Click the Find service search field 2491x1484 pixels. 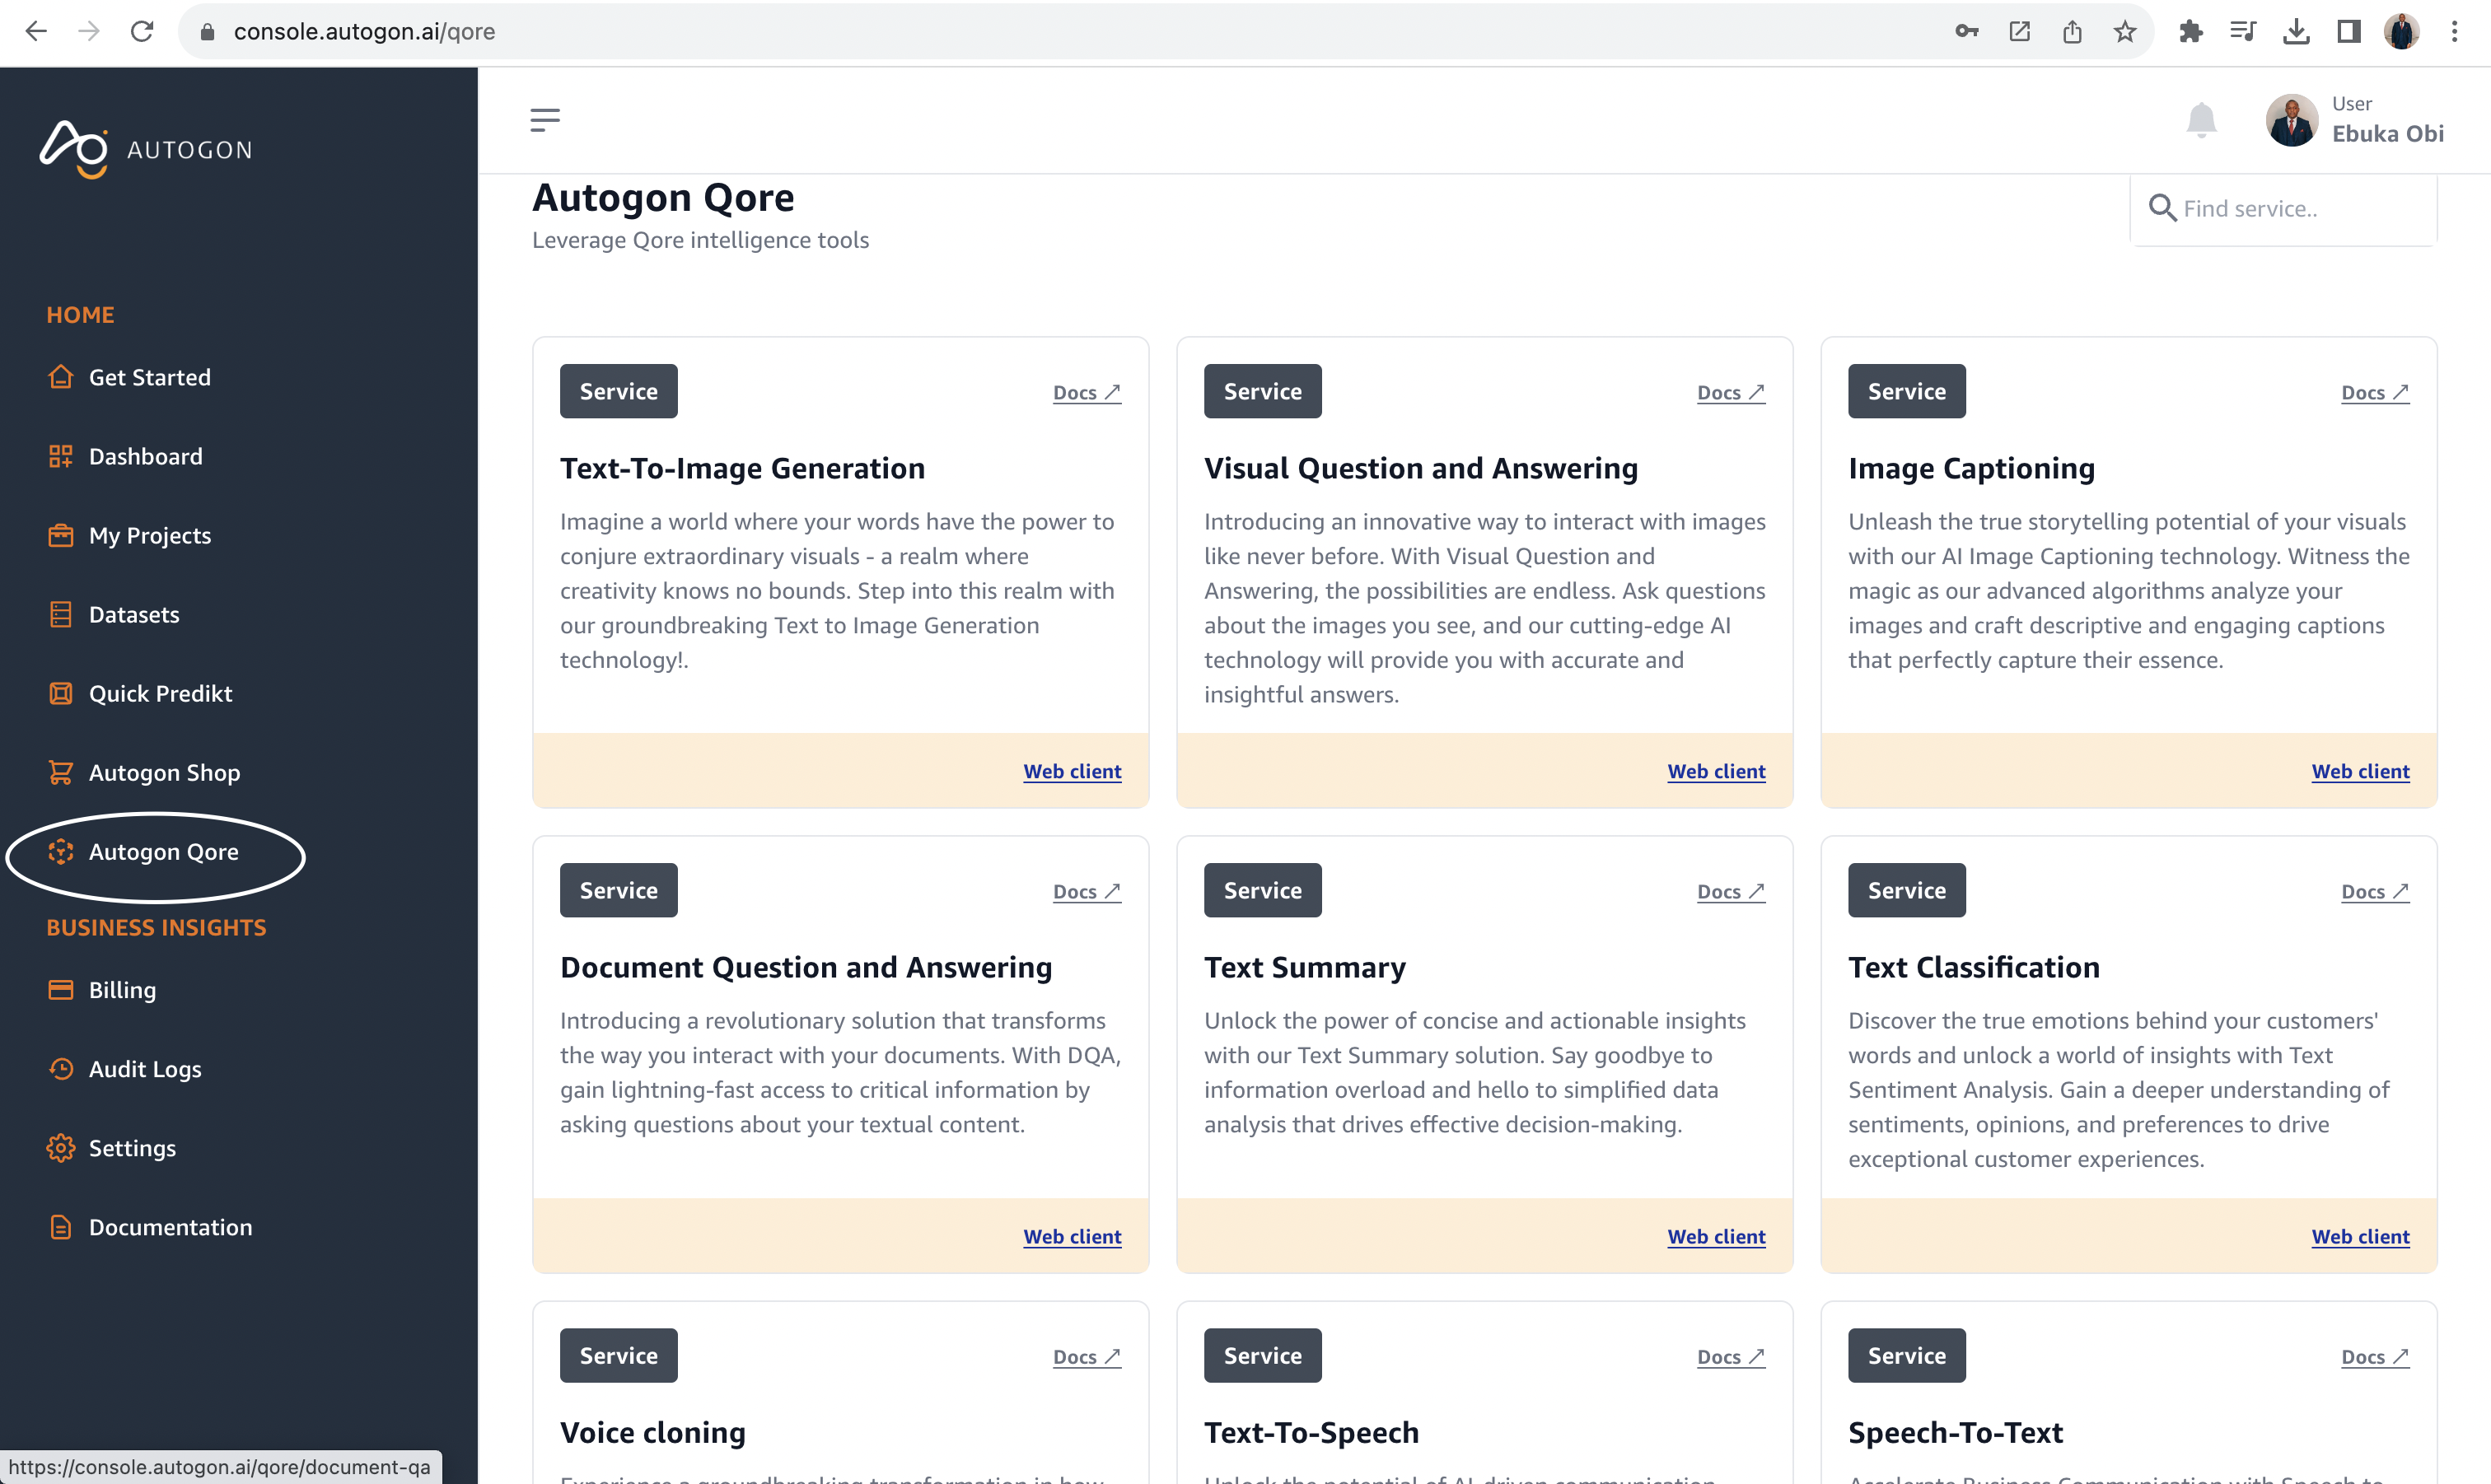[x=2284, y=209]
